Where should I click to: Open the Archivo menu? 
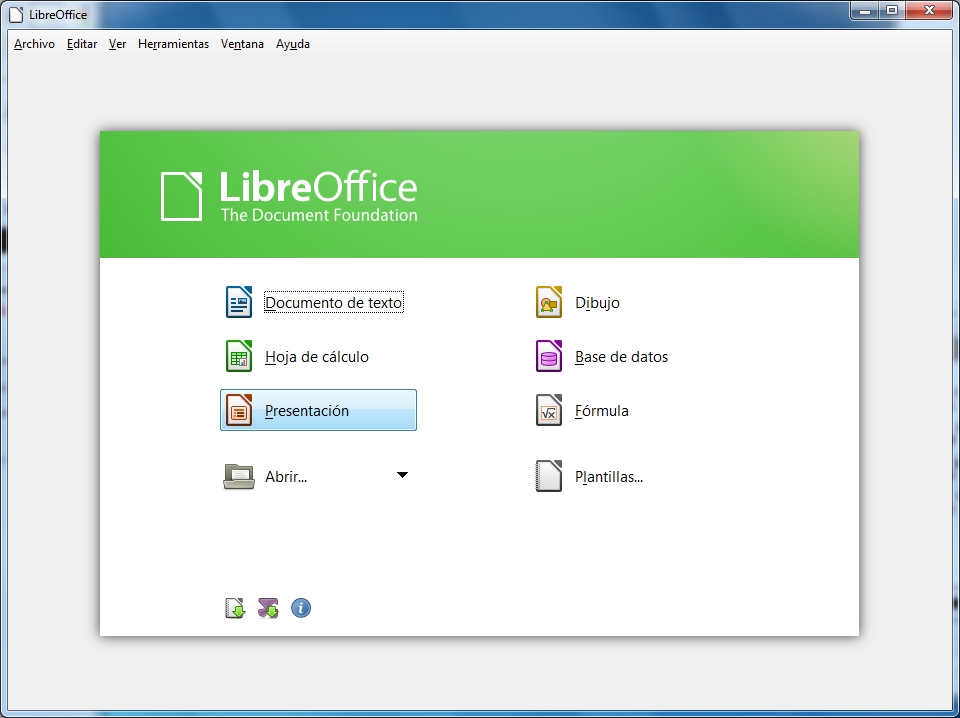point(33,44)
